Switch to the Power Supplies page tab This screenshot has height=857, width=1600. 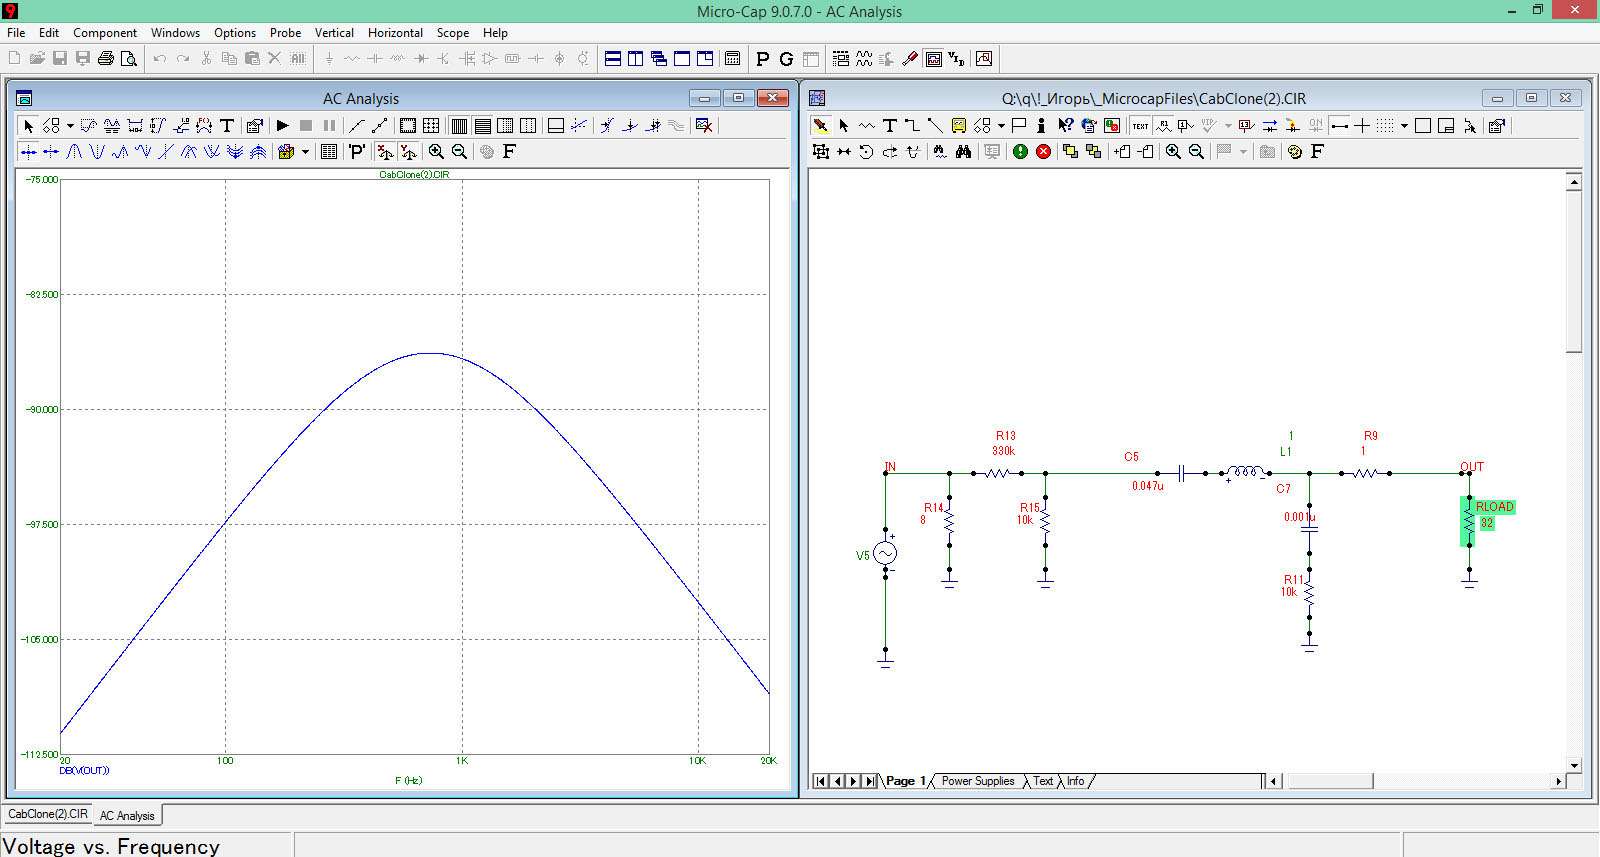pos(977,781)
